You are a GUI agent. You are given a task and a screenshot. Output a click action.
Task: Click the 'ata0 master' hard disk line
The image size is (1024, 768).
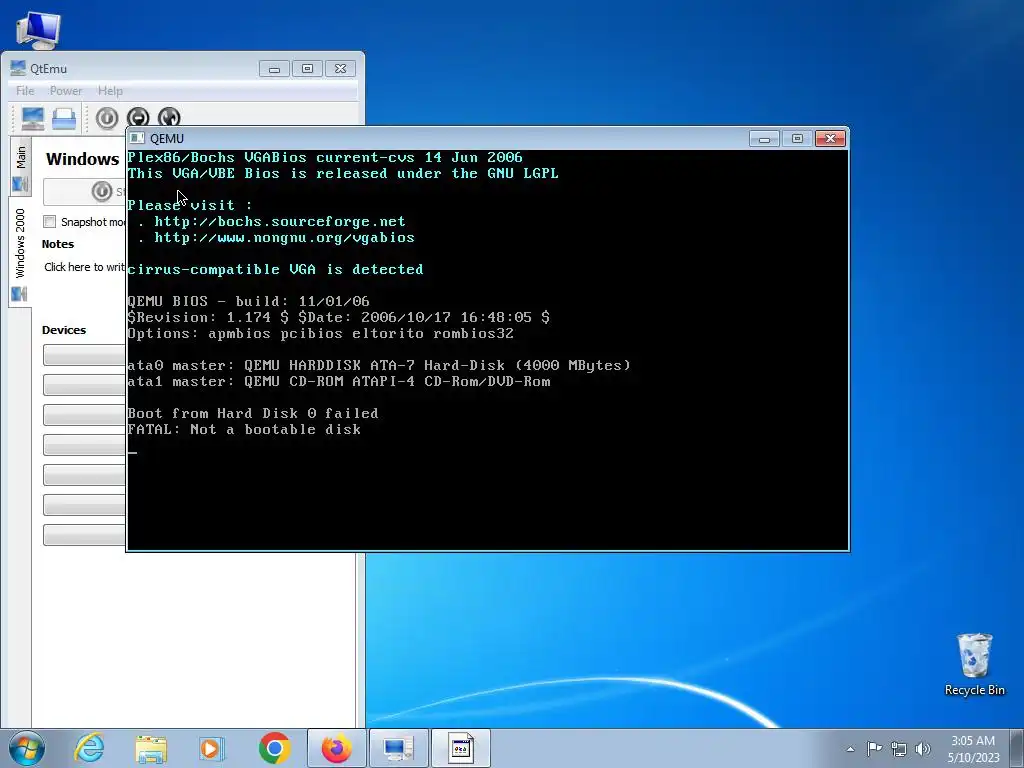pyautogui.click(x=379, y=366)
